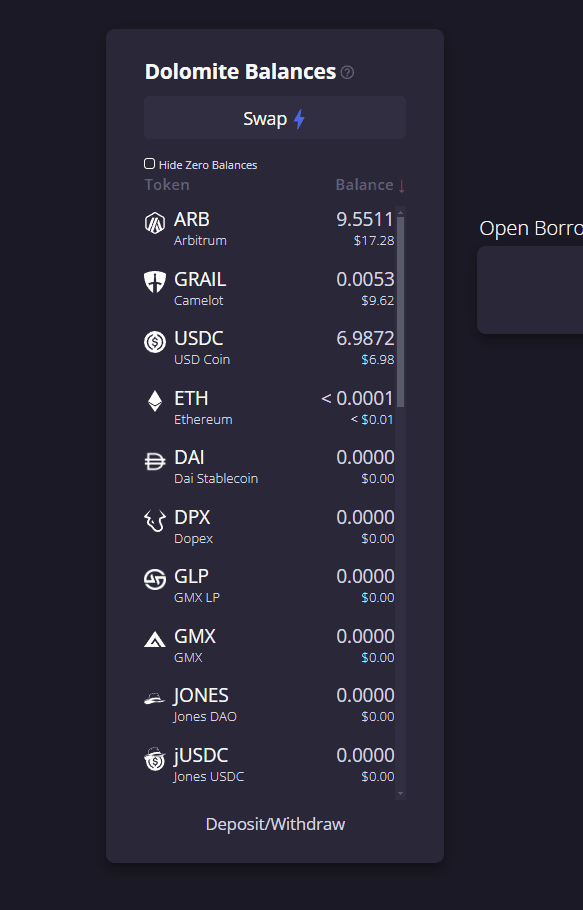
Task: Click the DAI Stablecoin icon
Action: [x=154, y=461]
